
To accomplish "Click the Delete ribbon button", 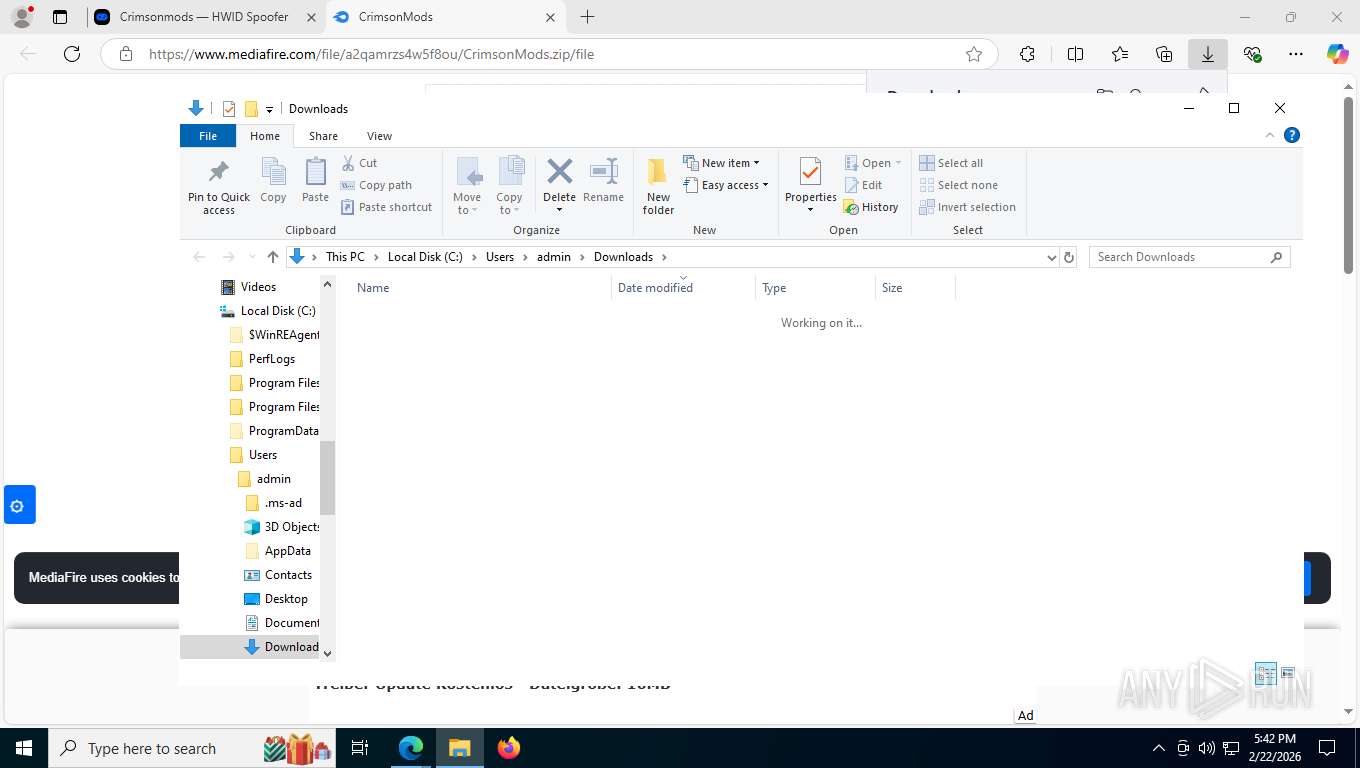I will [559, 186].
